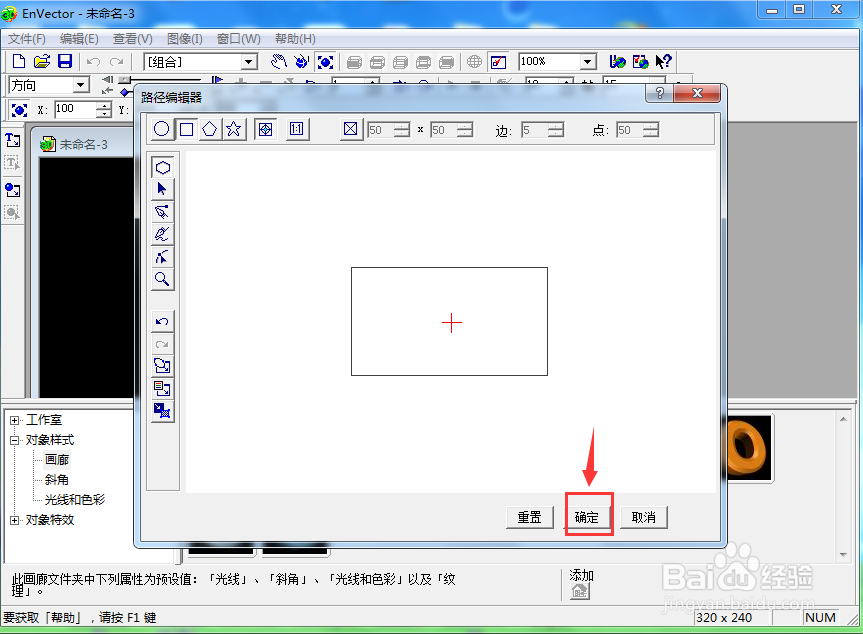
Task: Click the 添加 add icon
Action: (x=580, y=592)
